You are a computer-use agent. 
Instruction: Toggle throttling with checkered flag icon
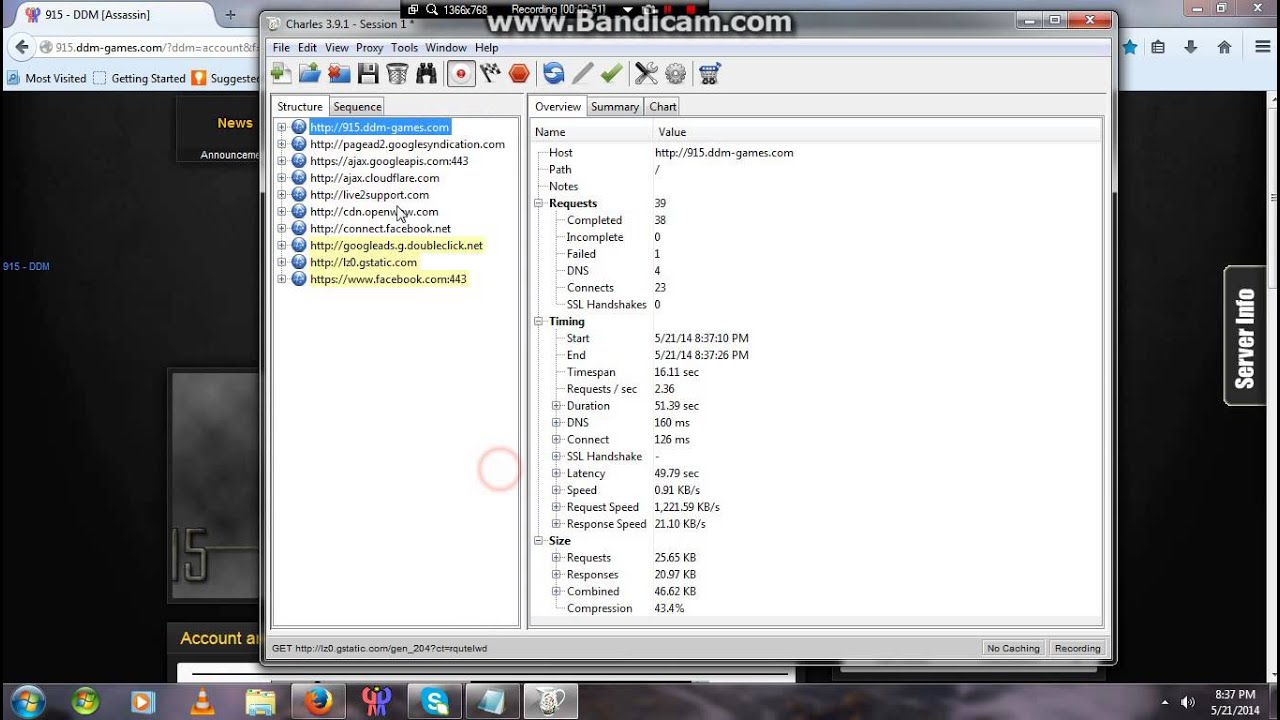click(x=490, y=73)
